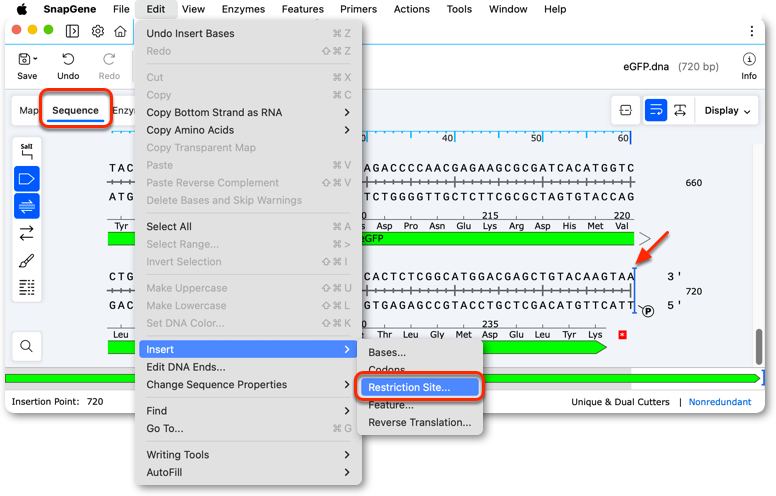Open the Primers menu
Screen dimensions: 776x496
coord(358,9)
